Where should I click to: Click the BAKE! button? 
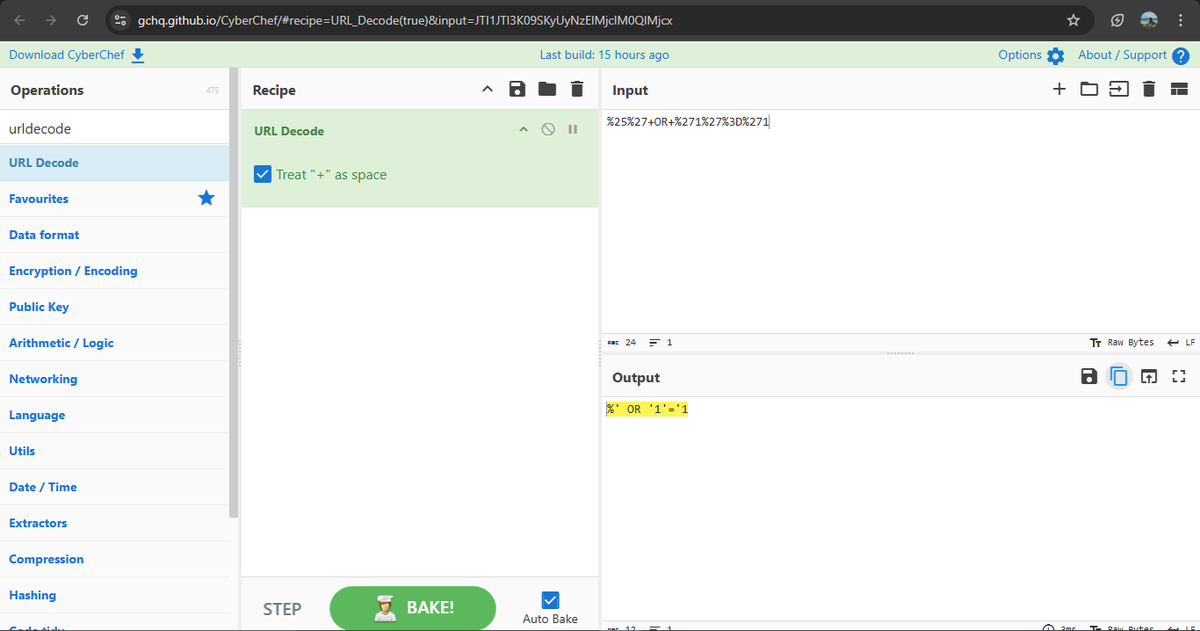pos(412,608)
